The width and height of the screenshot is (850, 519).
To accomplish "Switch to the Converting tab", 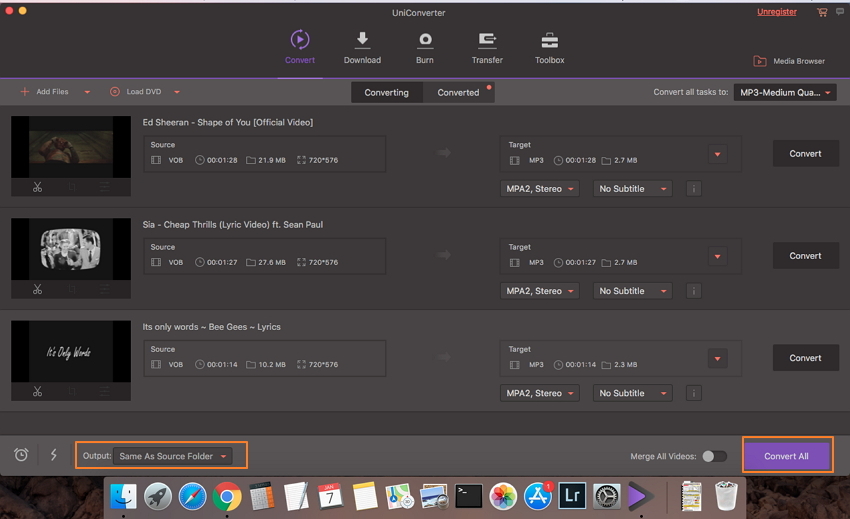I will click(387, 93).
